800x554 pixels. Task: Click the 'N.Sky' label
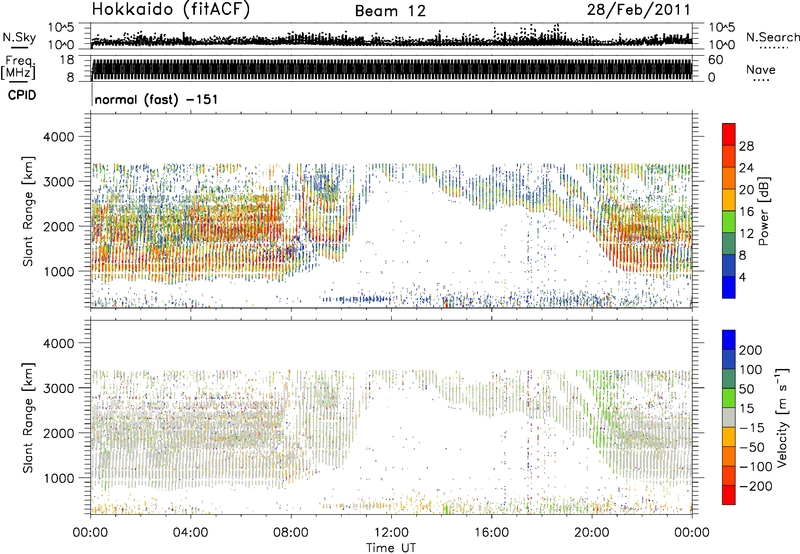pos(19,37)
